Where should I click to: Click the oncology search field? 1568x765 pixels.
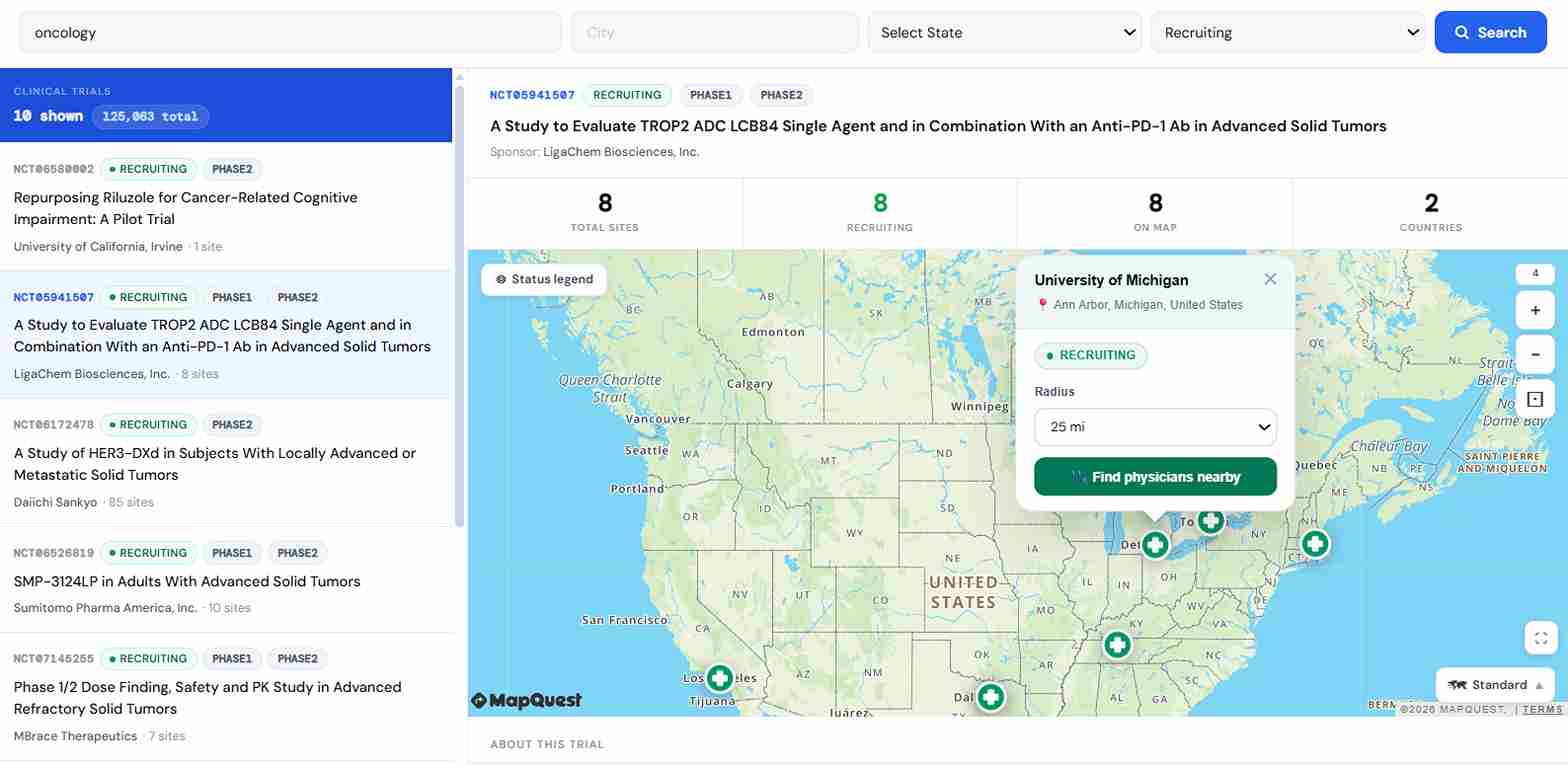click(x=291, y=32)
